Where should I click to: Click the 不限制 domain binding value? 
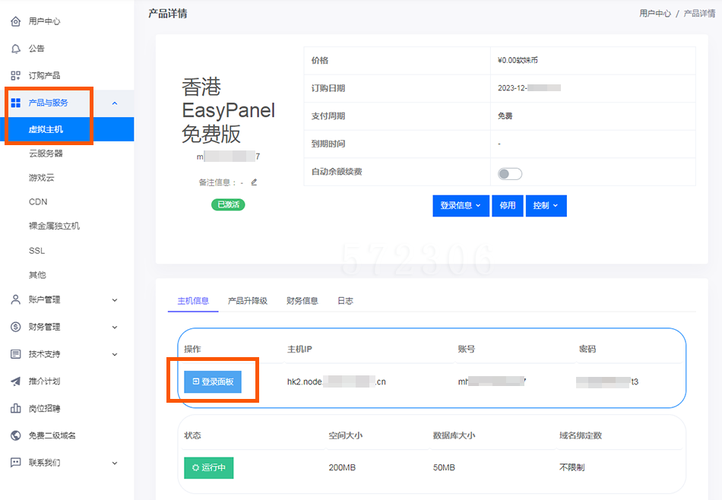572,468
